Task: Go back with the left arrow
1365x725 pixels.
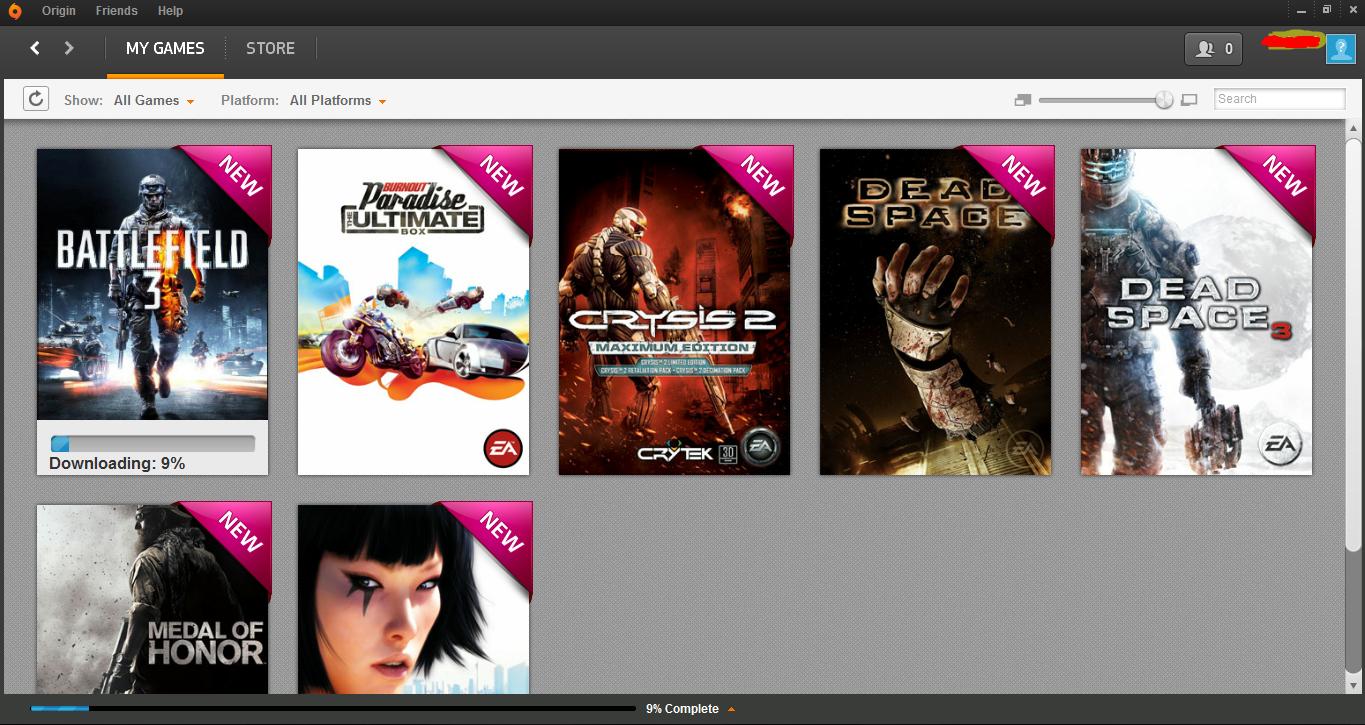Action: [35, 48]
